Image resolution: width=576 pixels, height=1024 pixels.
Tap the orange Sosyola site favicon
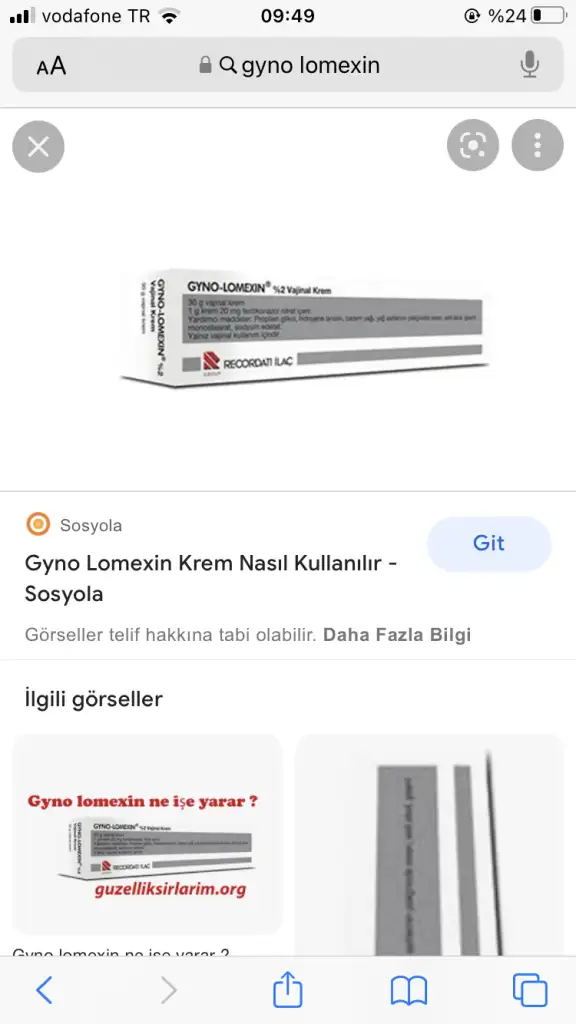tap(38, 524)
